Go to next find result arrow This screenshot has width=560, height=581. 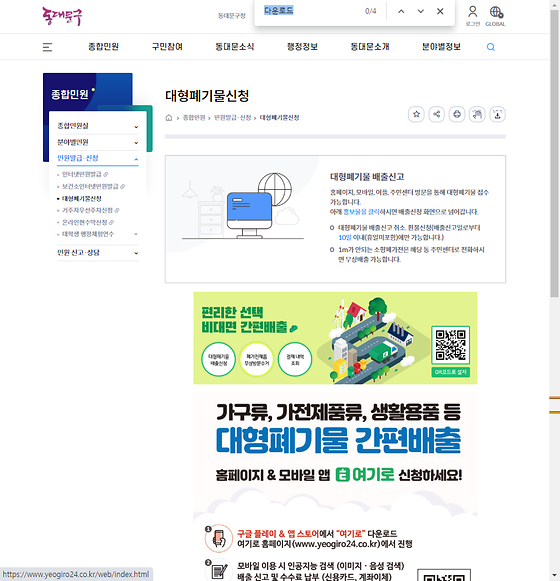[x=421, y=11]
